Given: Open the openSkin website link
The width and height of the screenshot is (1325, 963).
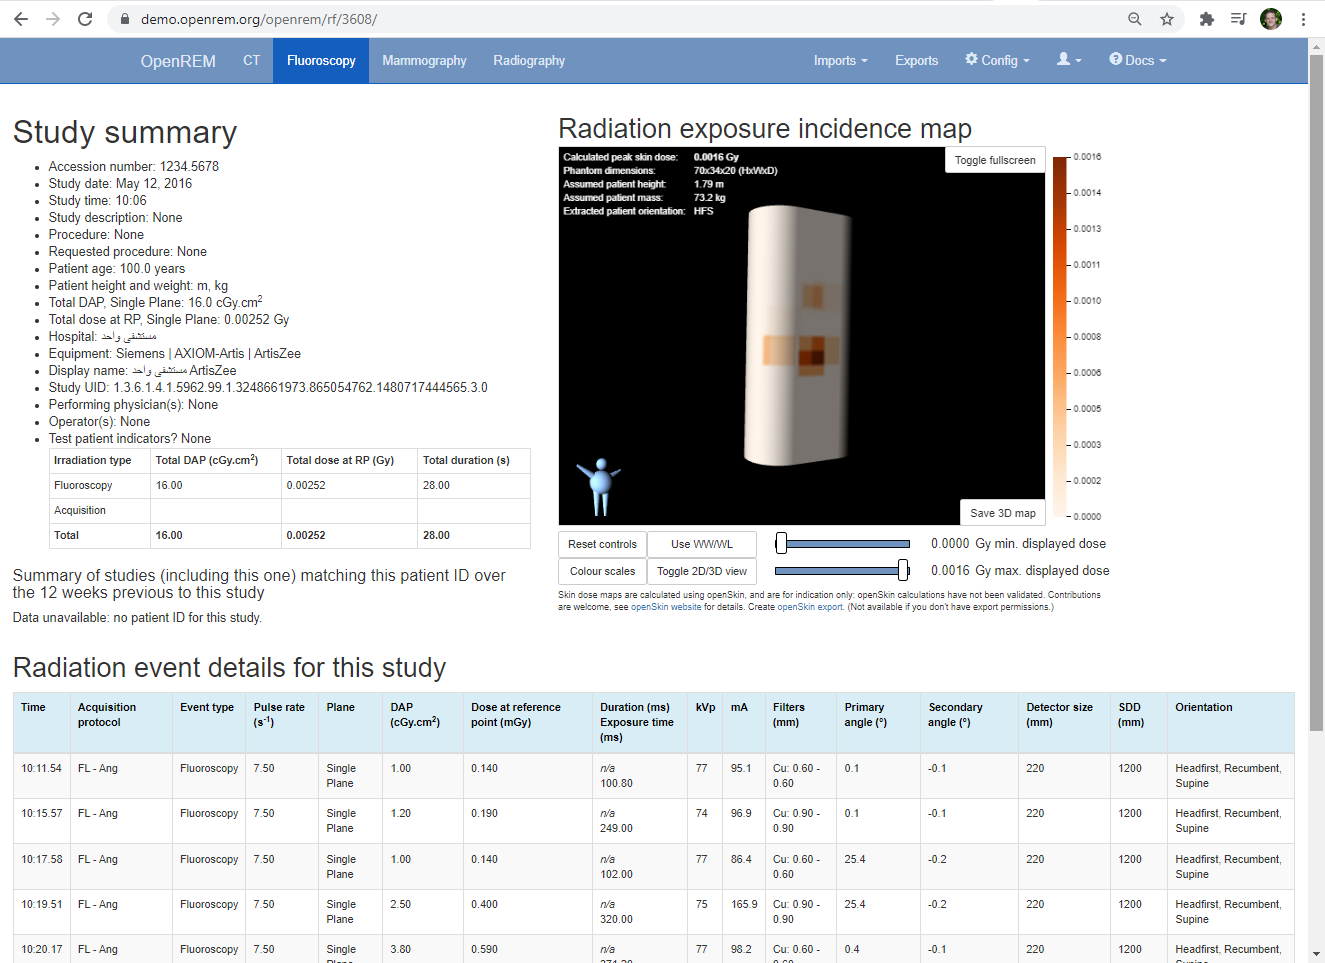Looking at the screenshot, I should pos(666,607).
